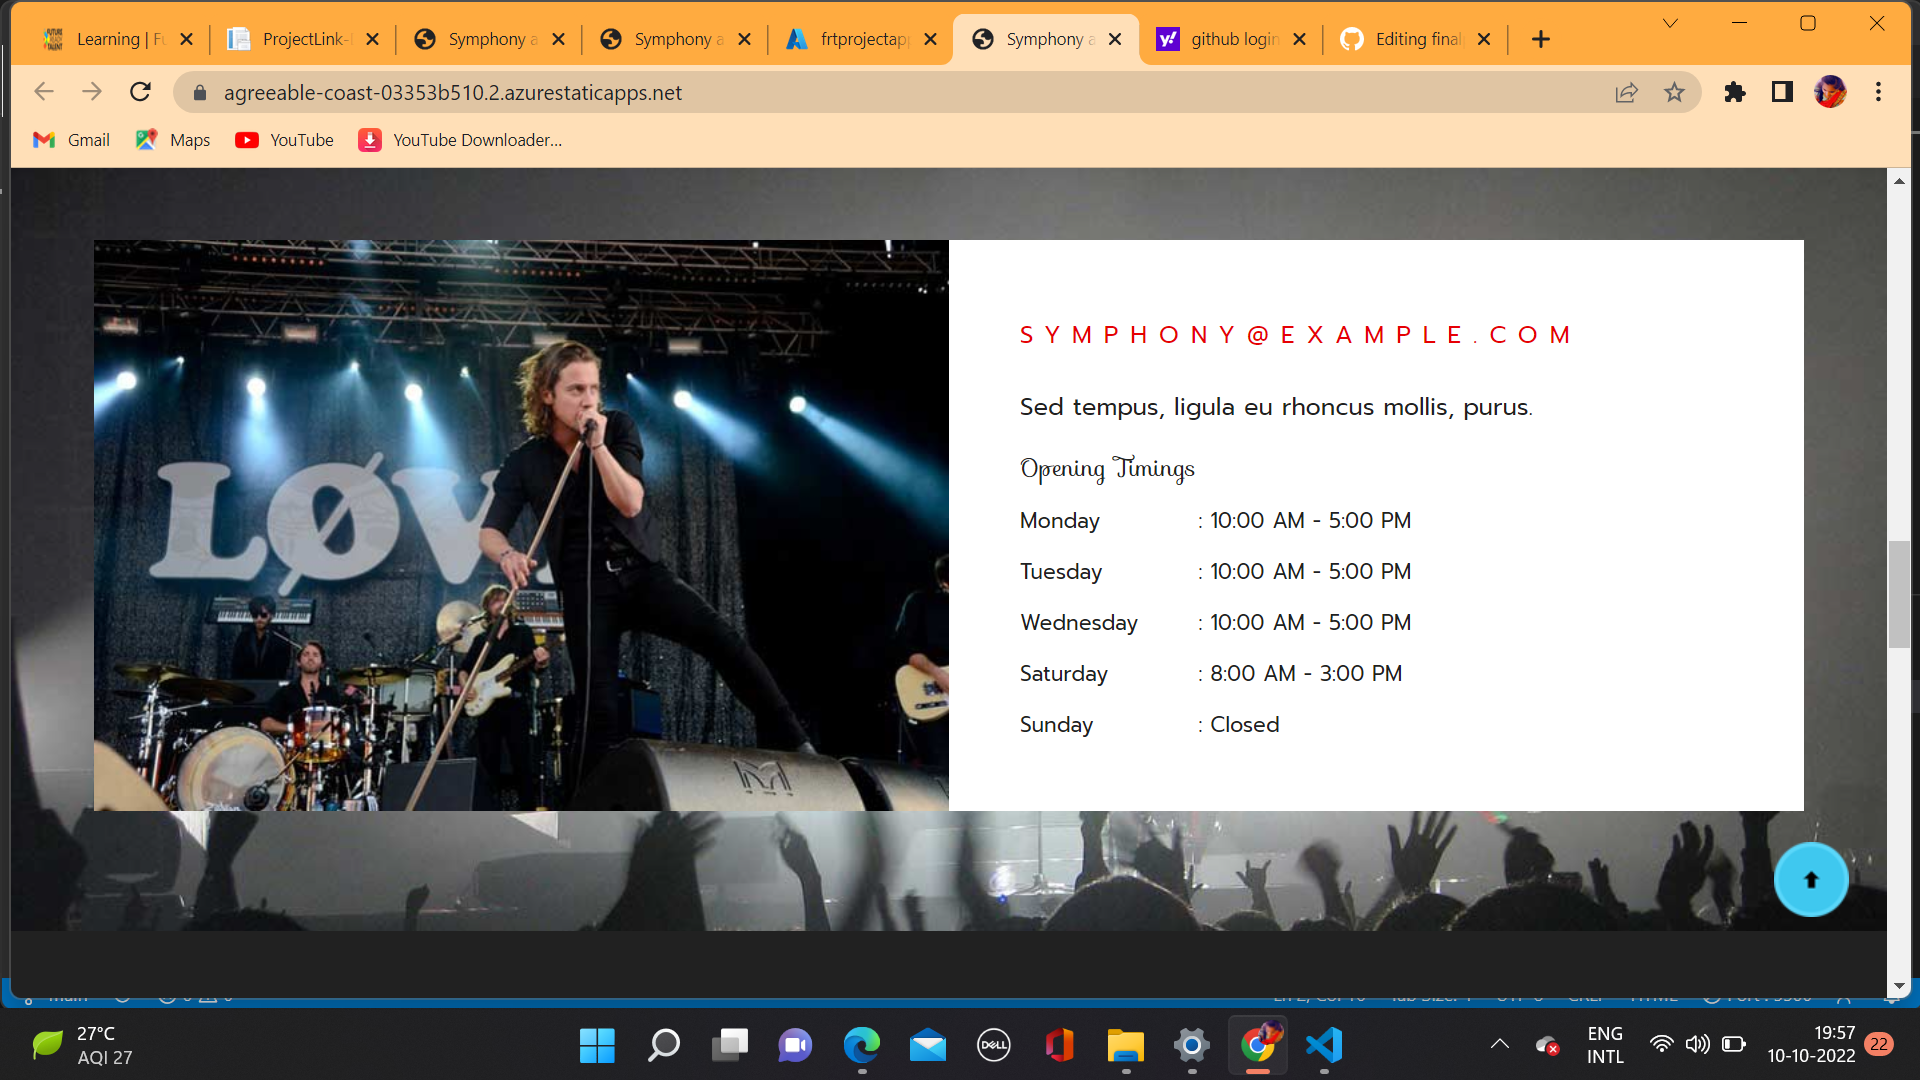Click the scroll-to-top arrow button
Image resolution: width=1920 pixels, height=1080 pixels.
click(x=1810, y=880)
